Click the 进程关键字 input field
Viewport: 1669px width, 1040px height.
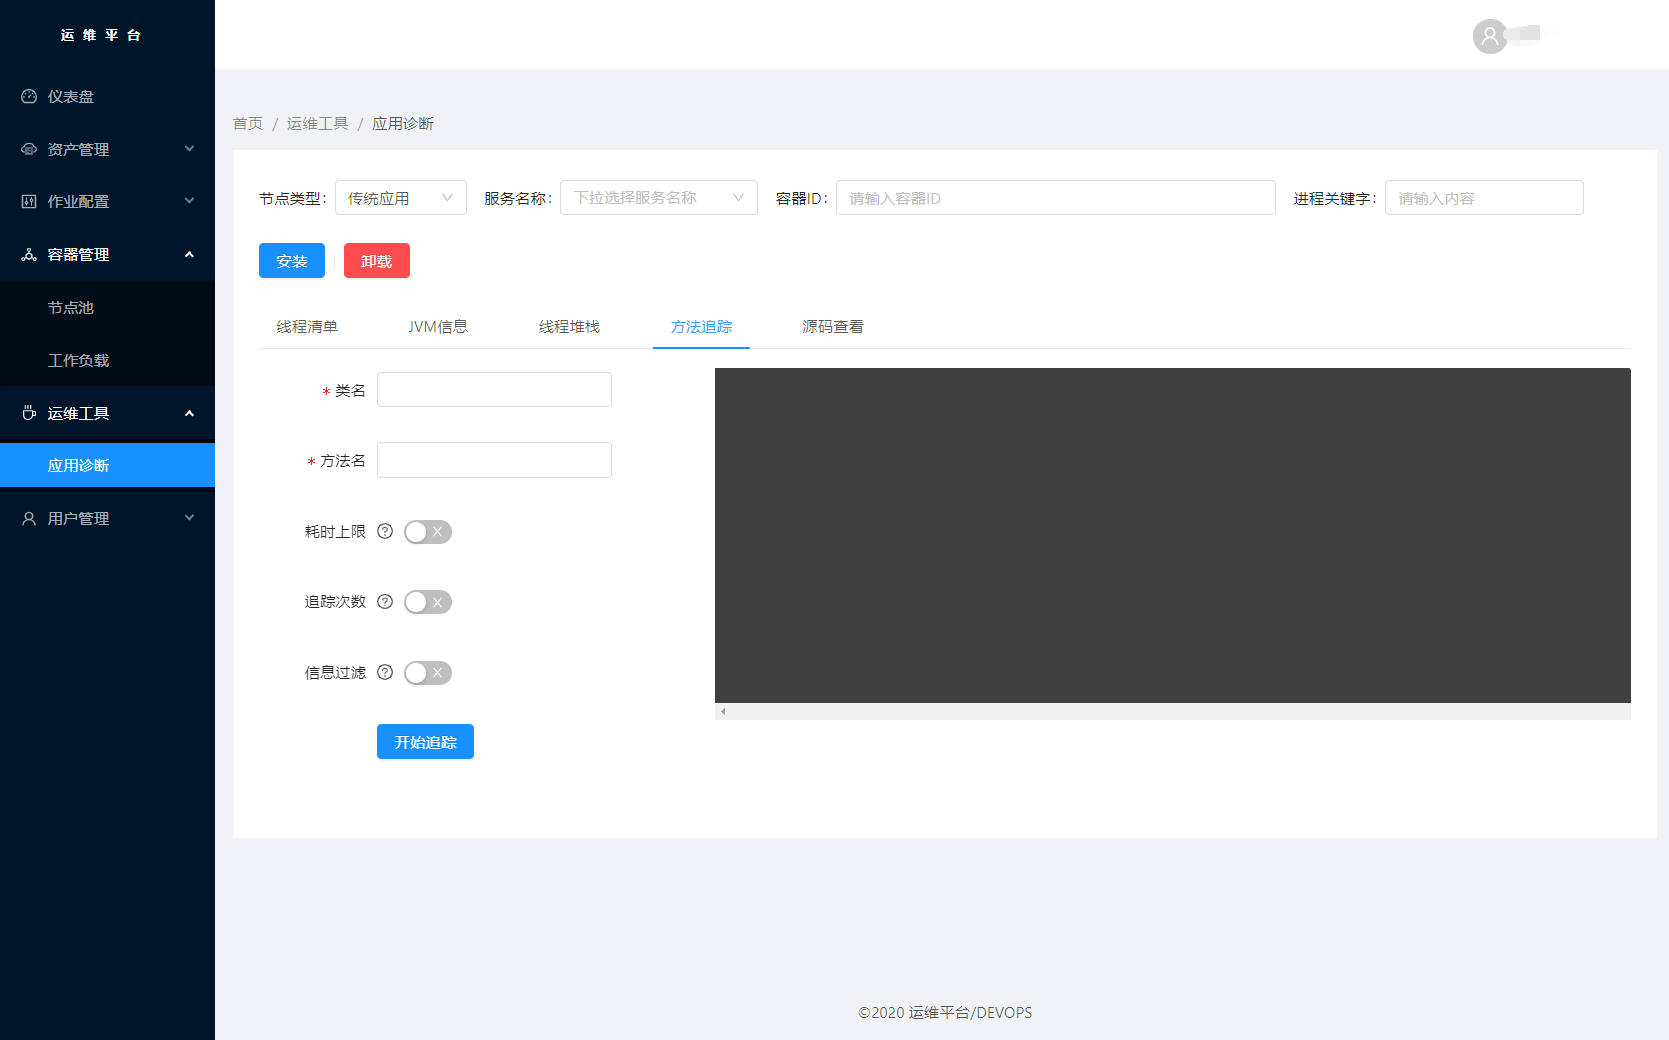pos(1484,198)
